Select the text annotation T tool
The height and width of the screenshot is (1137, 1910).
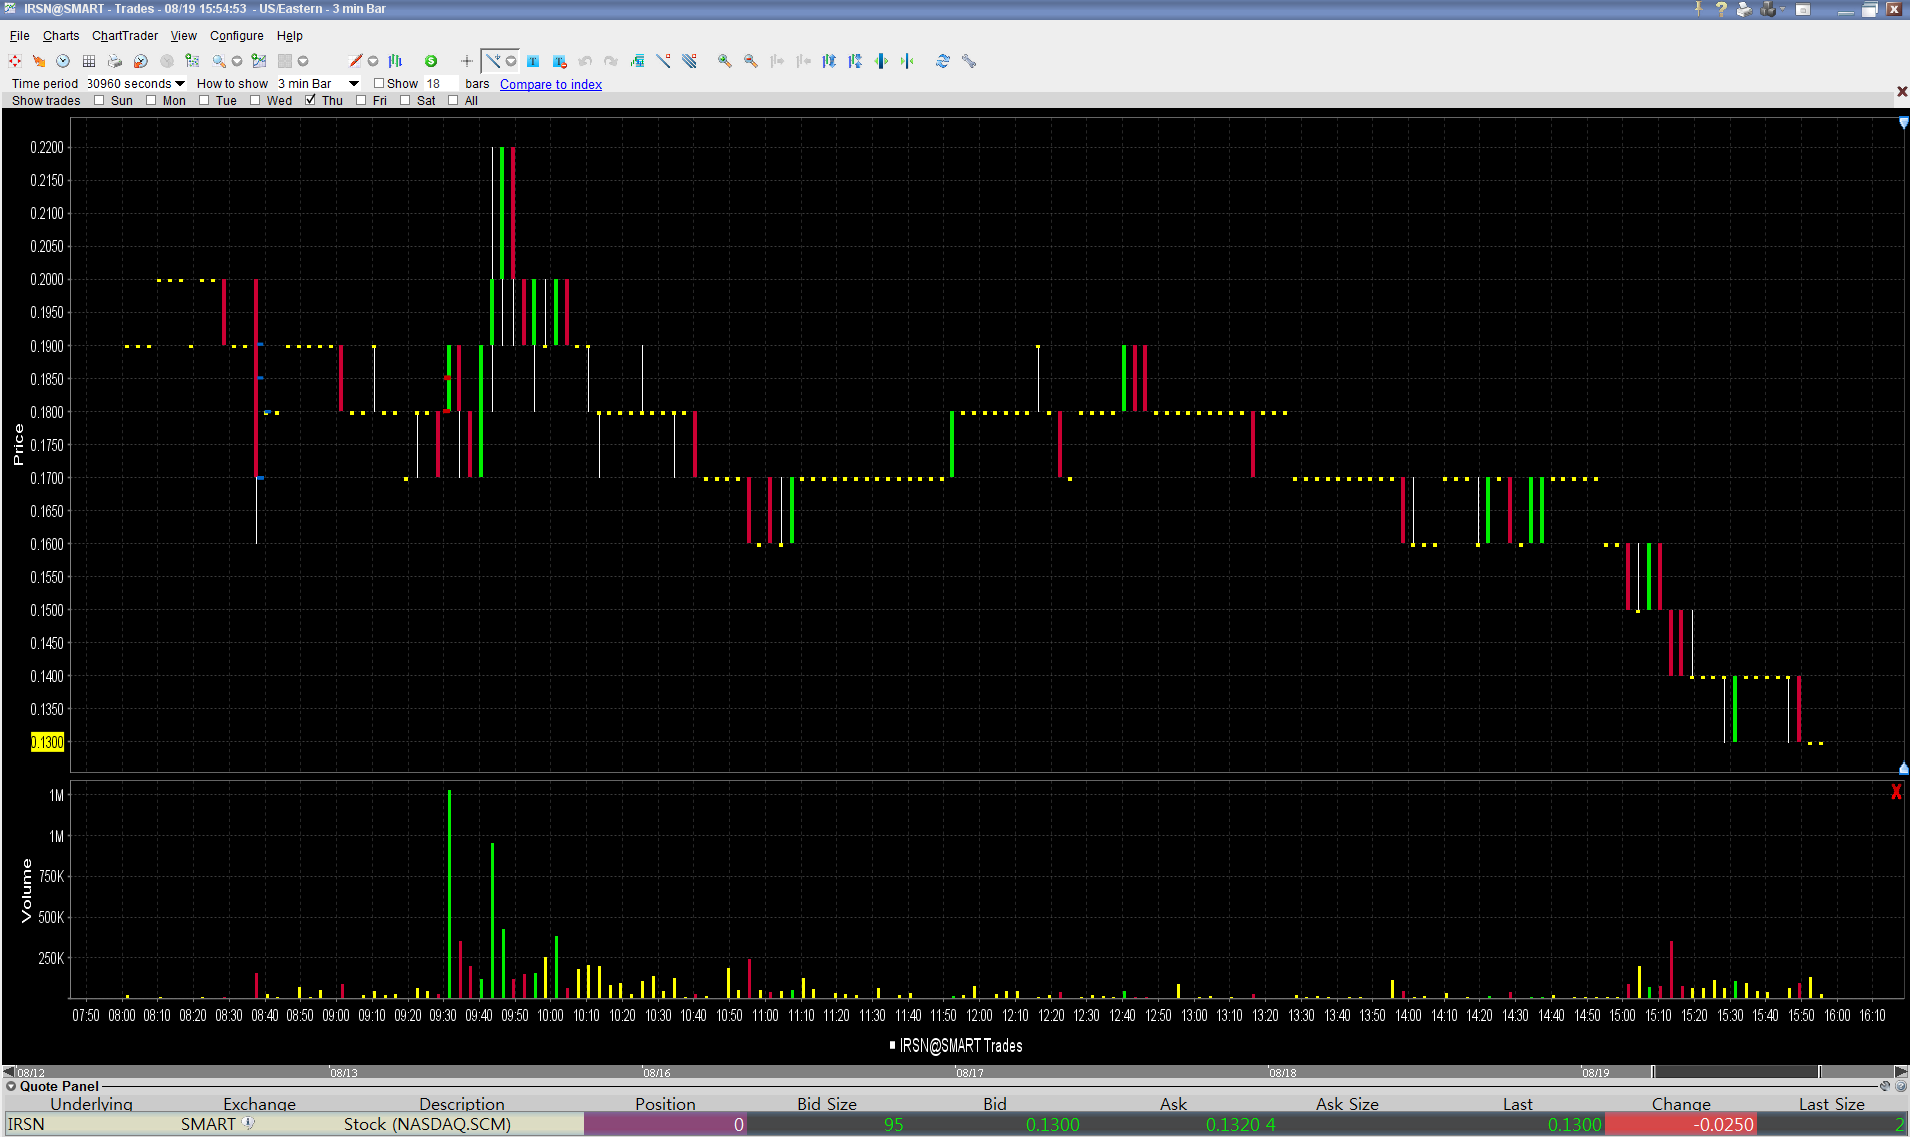pyautogui.click(x=533, y=61)
